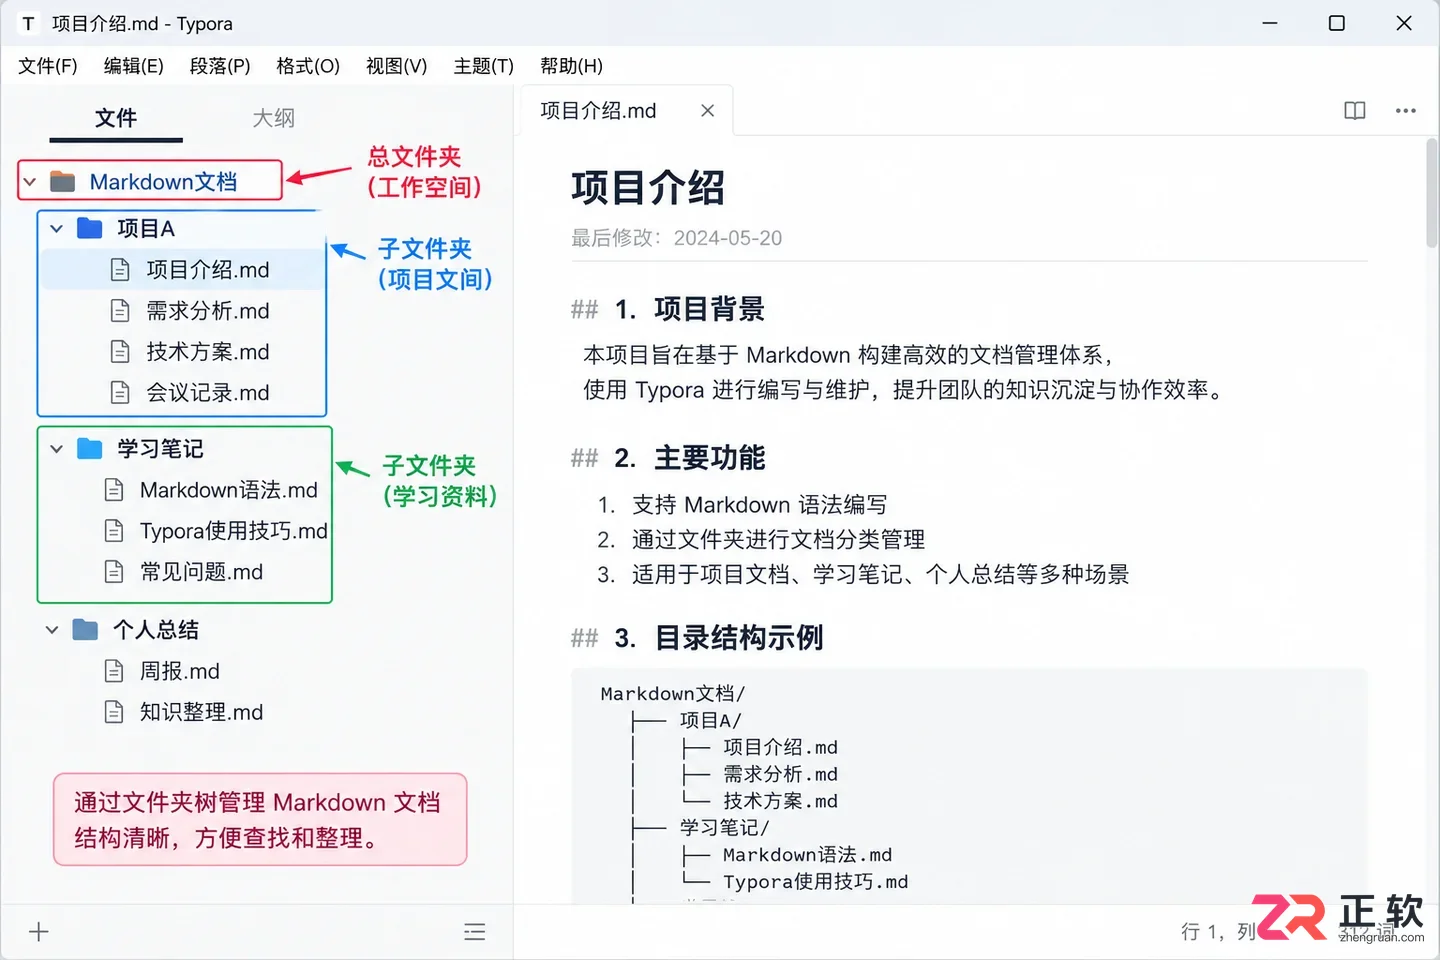1440x960 pixels.
Task: Click the 项目介绍 document title heading
Action: [x=648, y=188]
